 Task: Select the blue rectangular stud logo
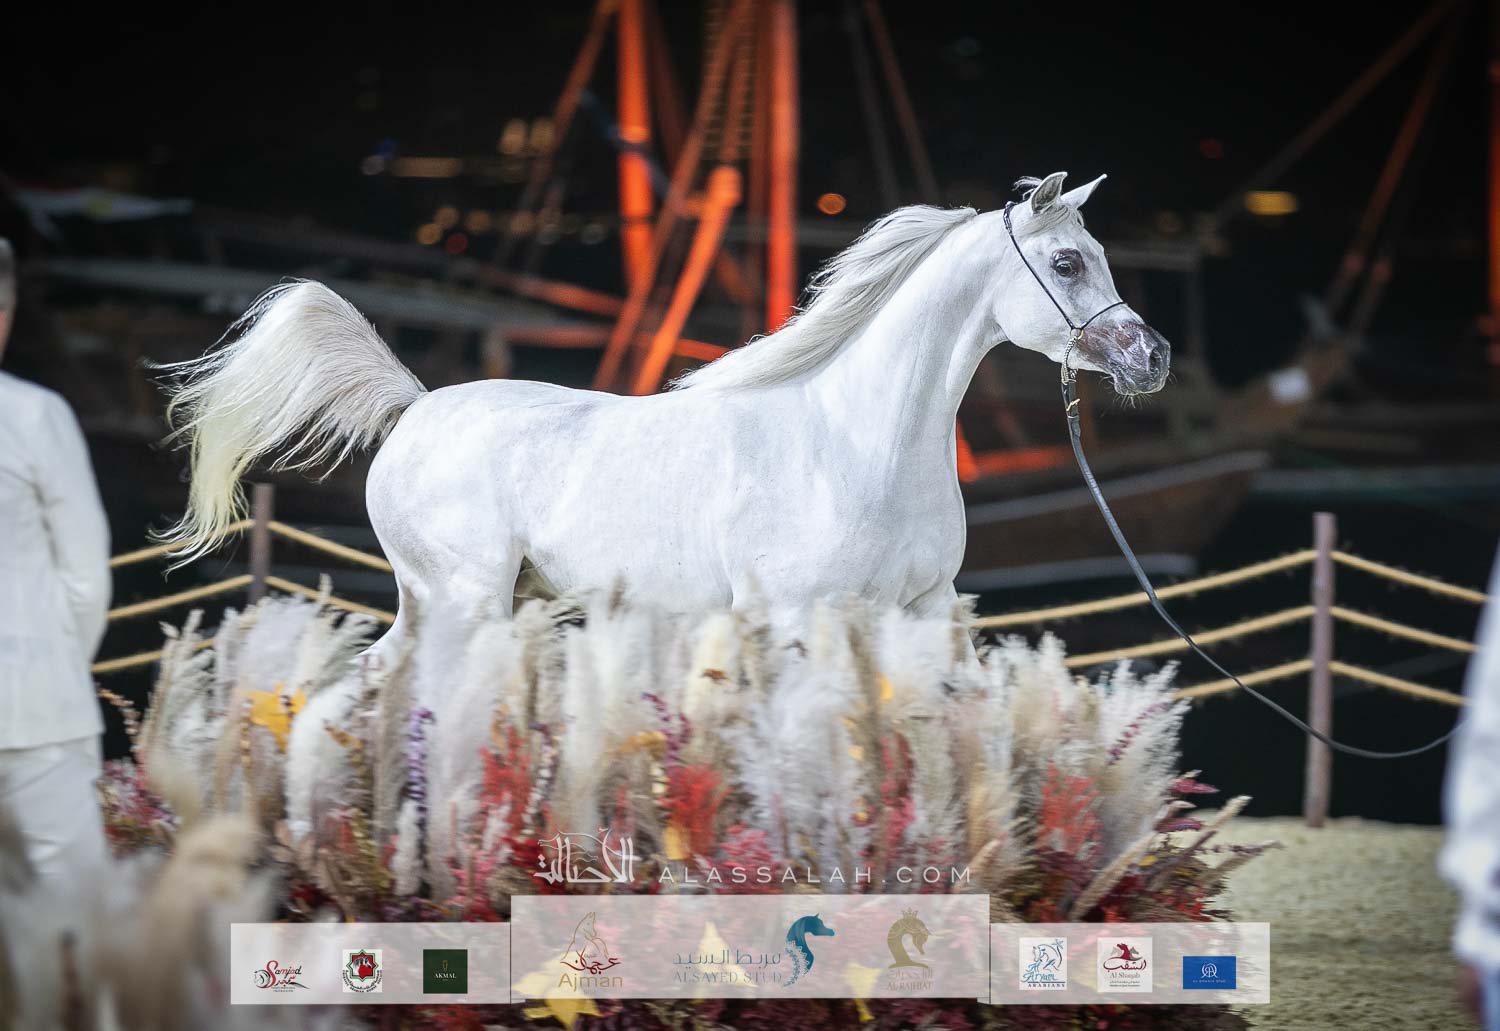[1208, 971]
